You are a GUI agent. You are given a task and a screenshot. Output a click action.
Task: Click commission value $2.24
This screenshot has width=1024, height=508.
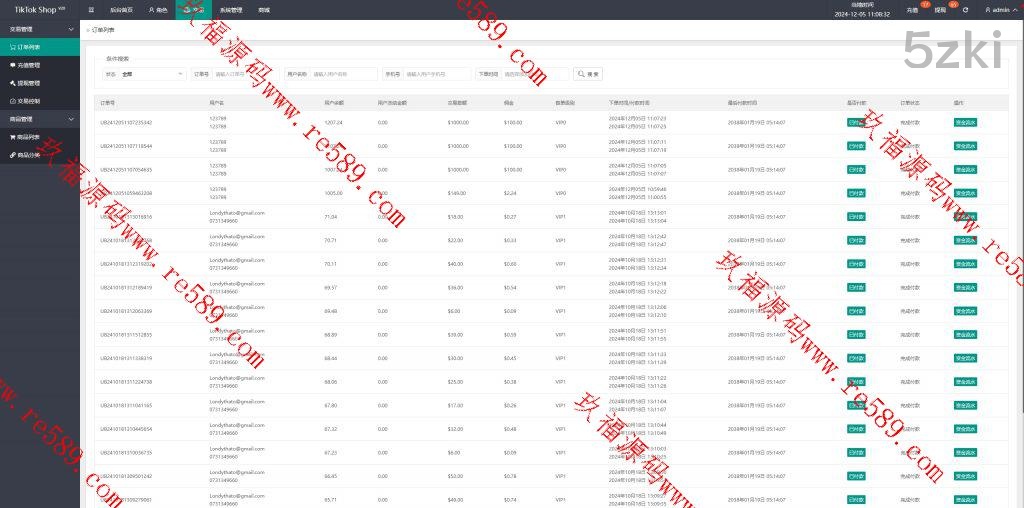click(509, 193)
